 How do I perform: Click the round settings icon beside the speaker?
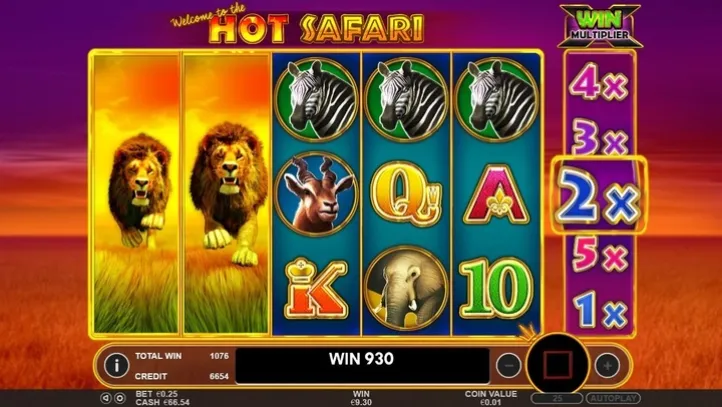pyautogui.click(x=119, y=398)
